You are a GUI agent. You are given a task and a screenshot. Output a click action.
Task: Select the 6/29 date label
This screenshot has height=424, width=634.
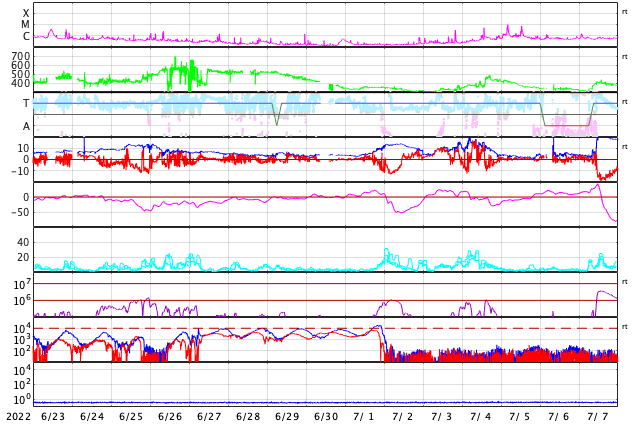pos(287,417)
